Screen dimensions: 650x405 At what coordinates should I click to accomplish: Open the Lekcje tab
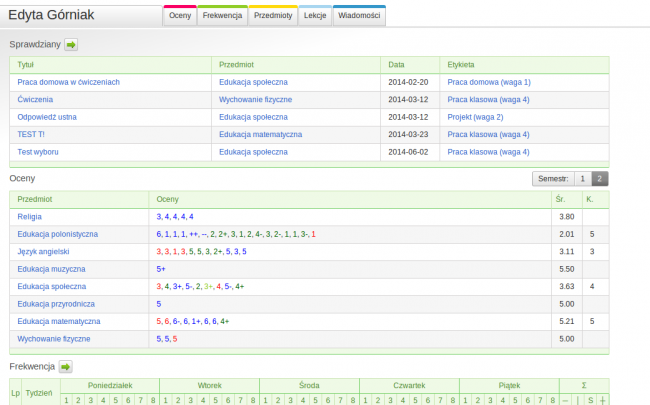click(x=315, y=16)
